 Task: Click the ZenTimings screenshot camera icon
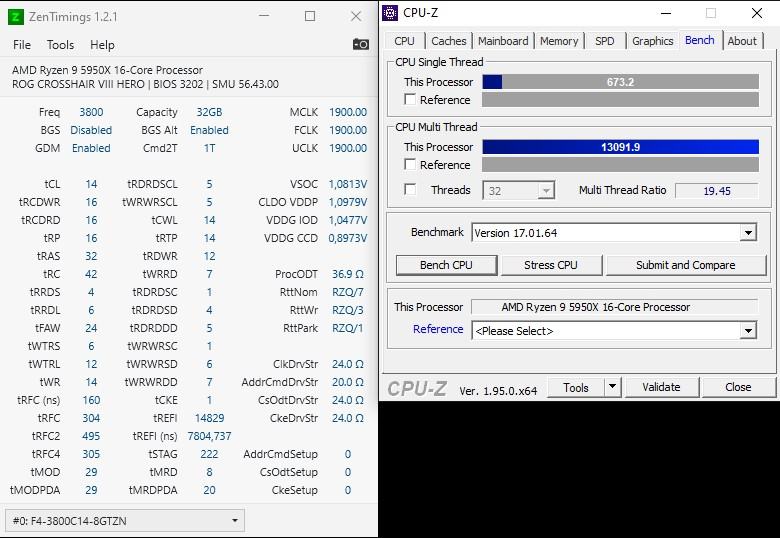pyautogui.click(x=361, y=44)
